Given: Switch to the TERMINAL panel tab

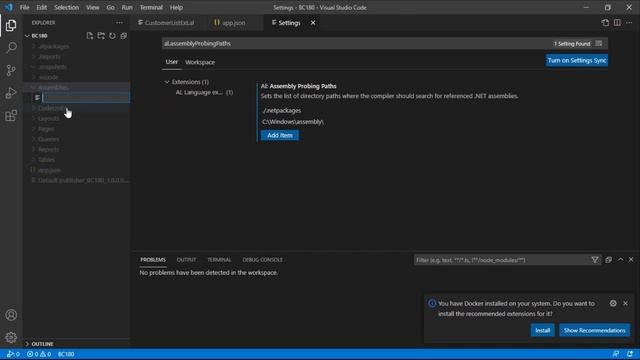Looking at the screenshot, I should 219,260.
